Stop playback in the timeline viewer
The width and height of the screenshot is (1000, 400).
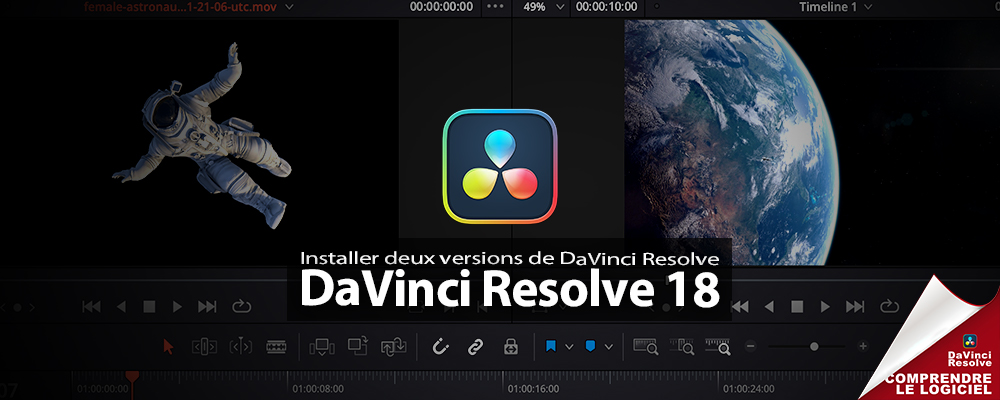coord(797,307)
